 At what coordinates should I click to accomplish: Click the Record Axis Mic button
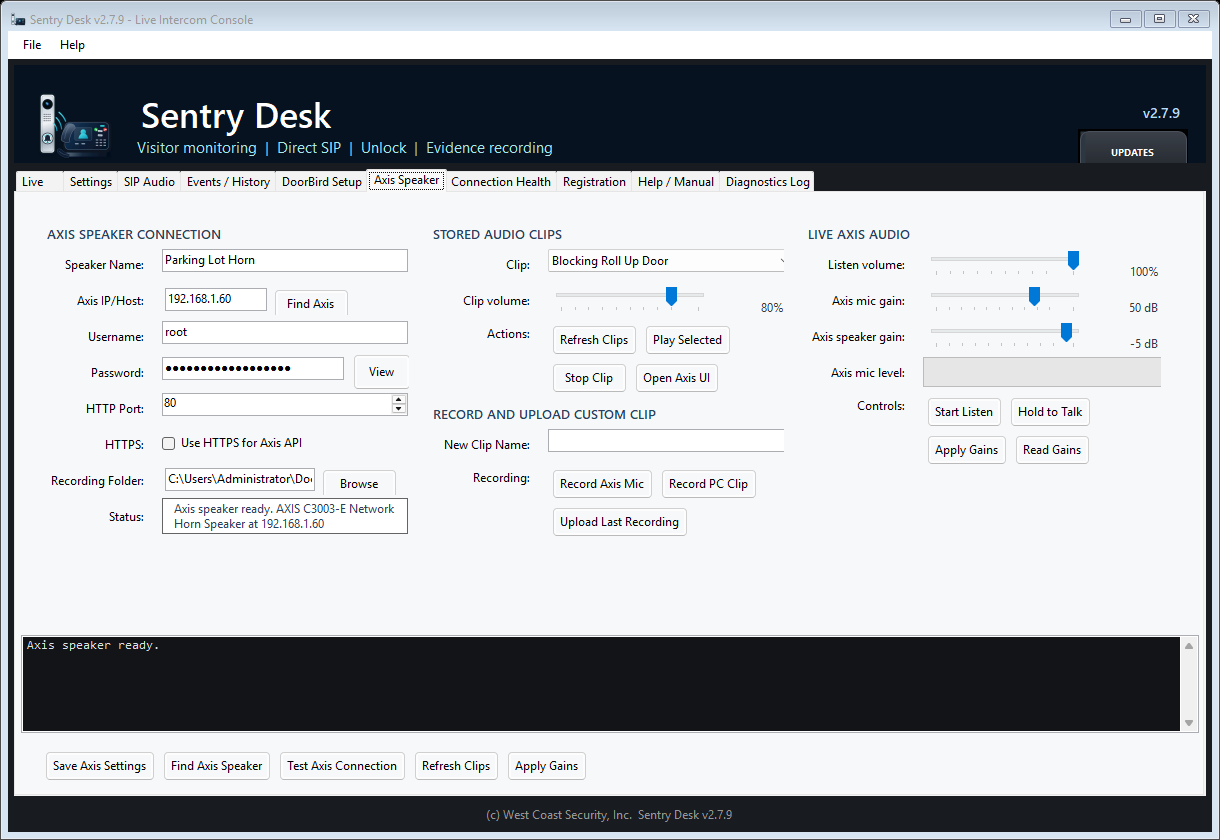coord(602,484)
